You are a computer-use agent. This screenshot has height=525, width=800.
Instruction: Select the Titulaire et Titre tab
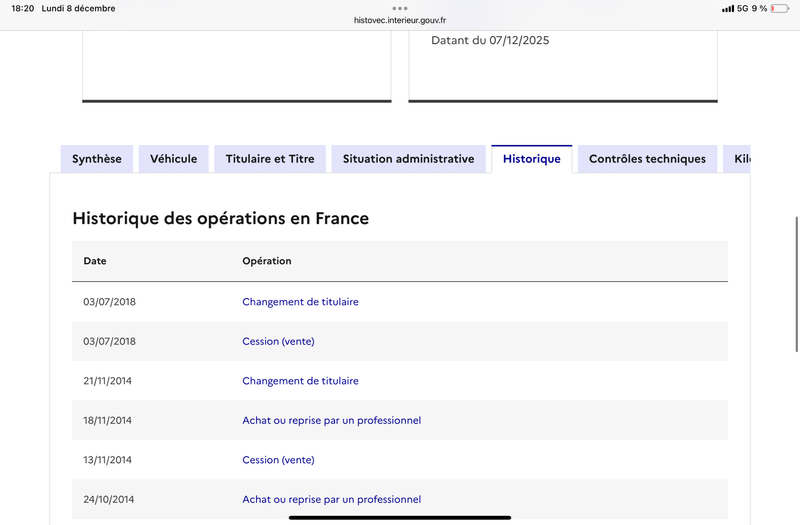[270, 159]
